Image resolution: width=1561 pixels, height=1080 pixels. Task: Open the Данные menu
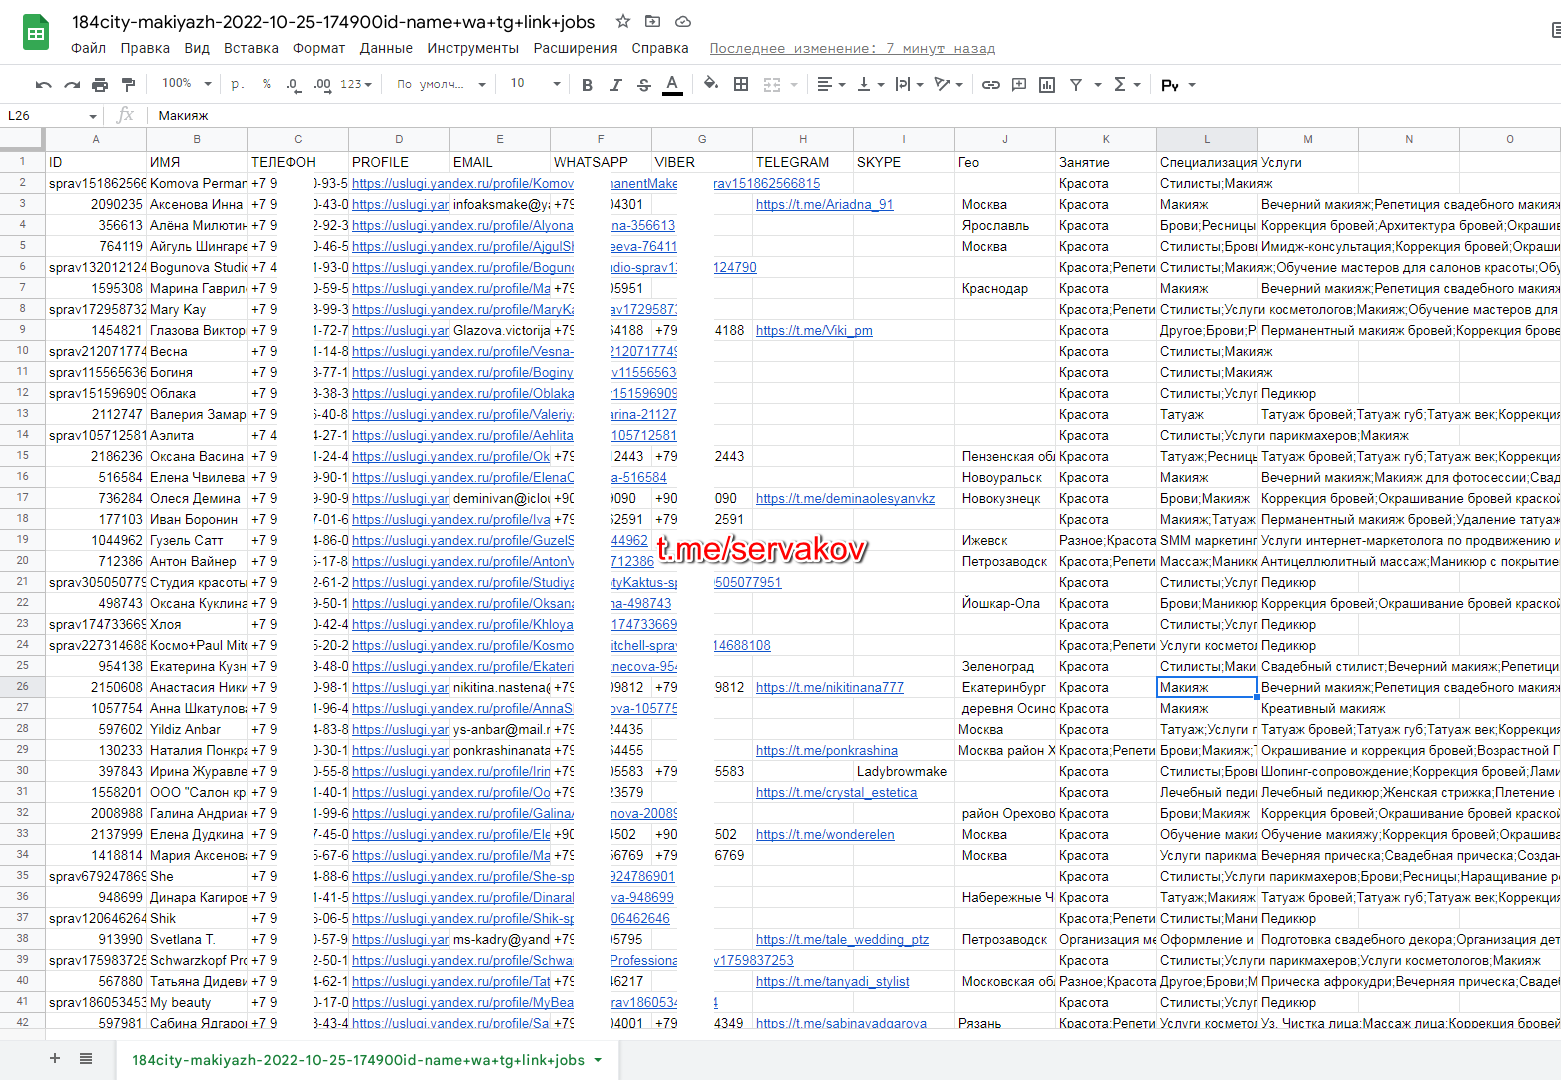pyautogui.click(x=386, y=48)
